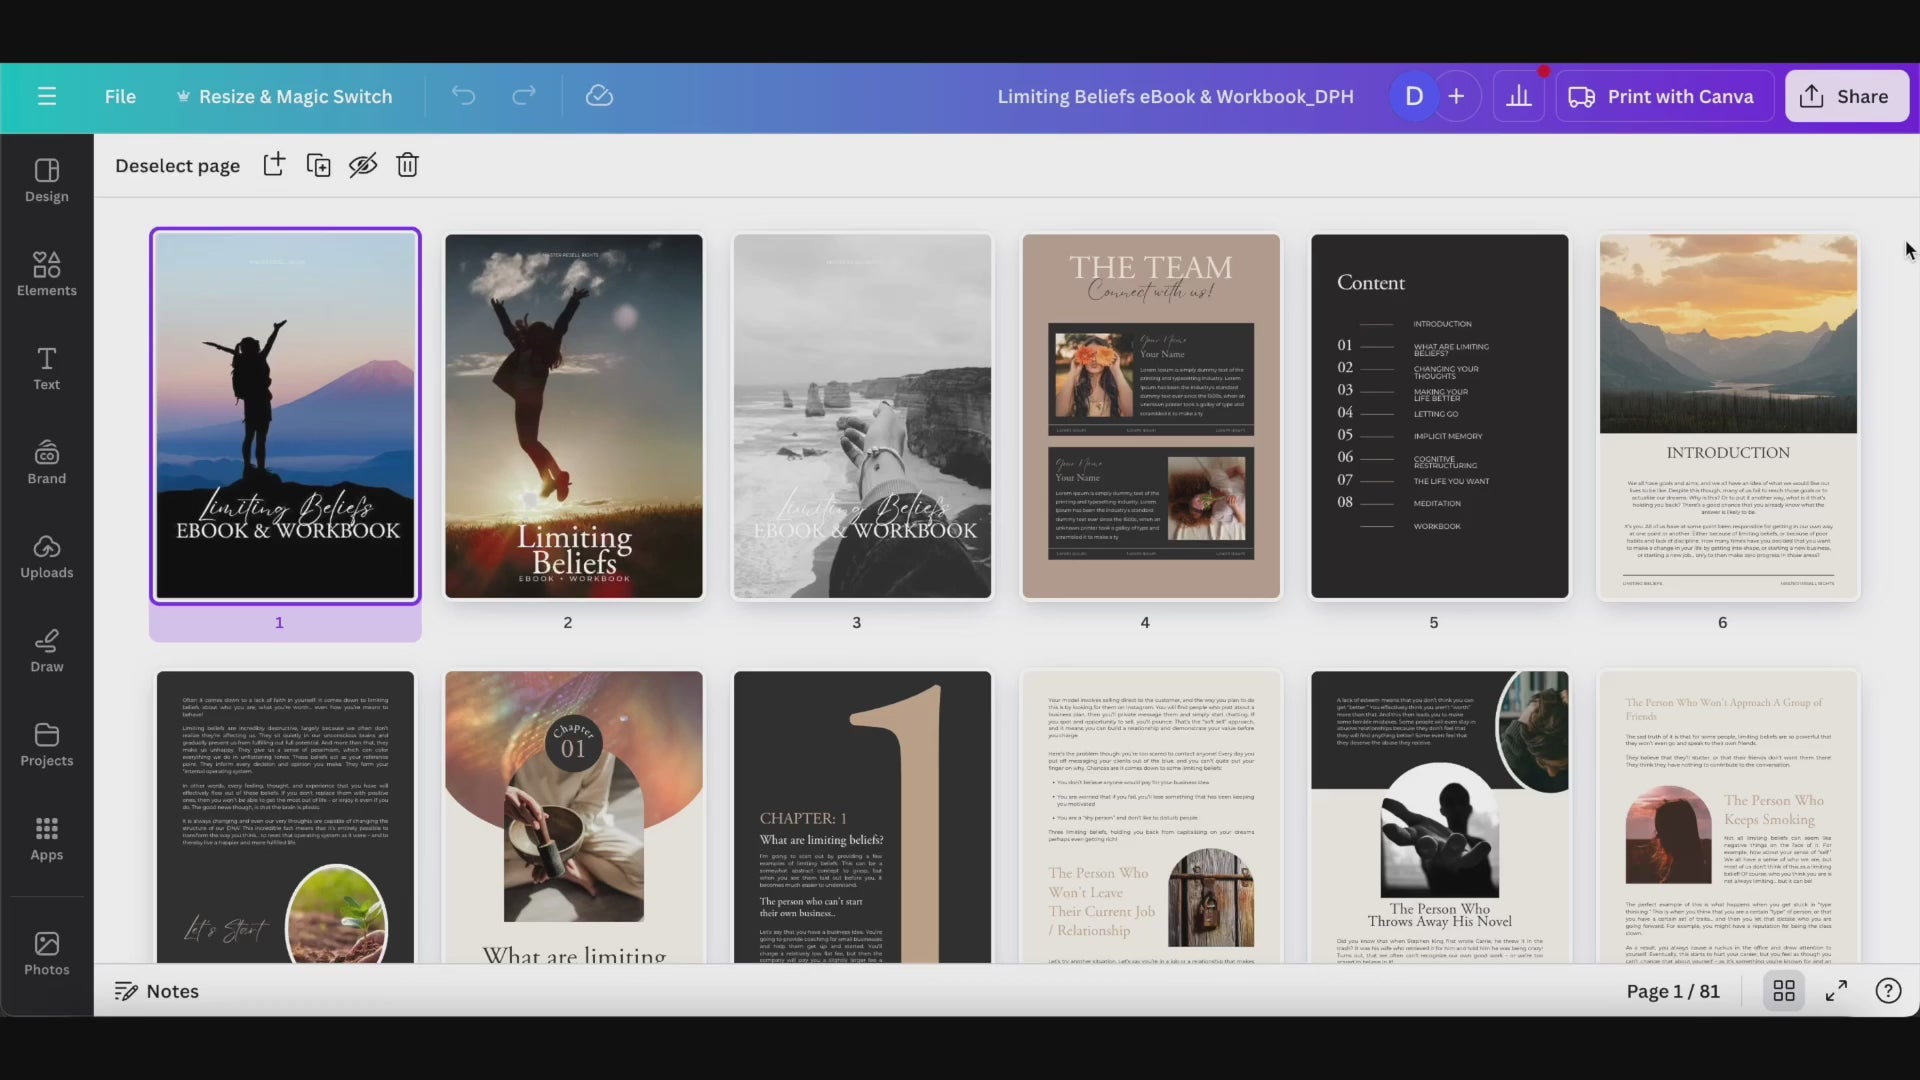Open the File menu
Screen dimensions: 1920x1080
pos(120,96)
